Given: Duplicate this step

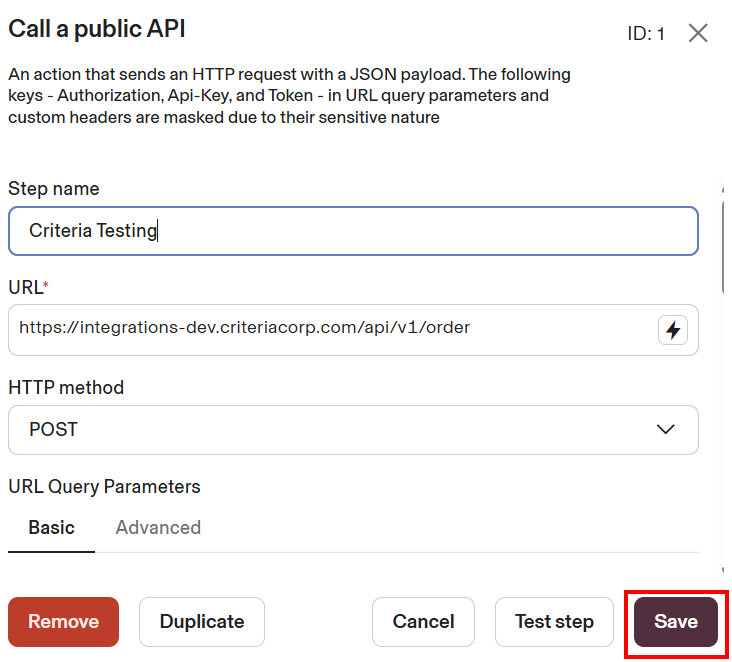Looking at the screenshot, I should 201,622.
